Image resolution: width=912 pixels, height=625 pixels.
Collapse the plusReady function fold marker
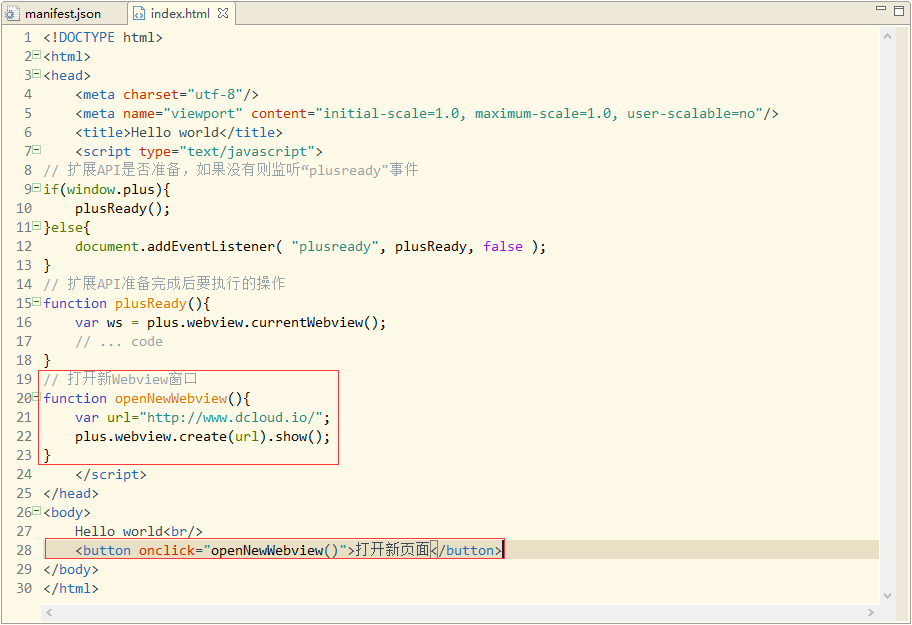(37, 303)
